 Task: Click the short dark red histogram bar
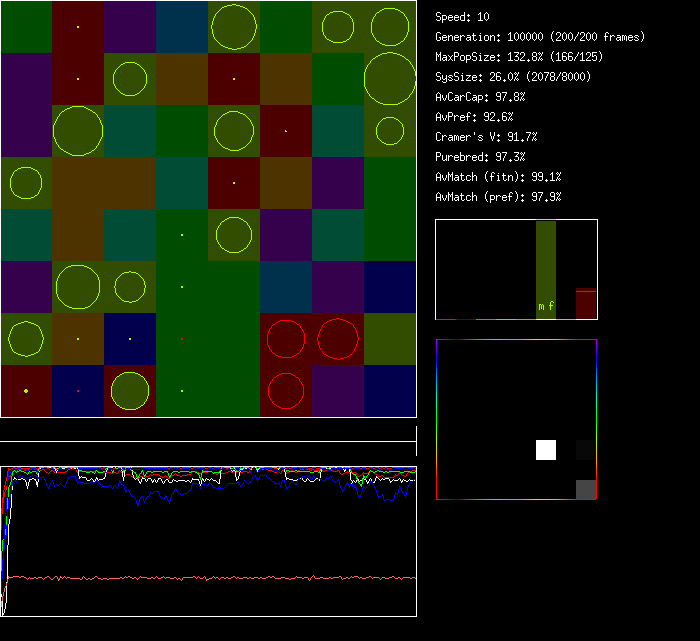coord(586,304)
